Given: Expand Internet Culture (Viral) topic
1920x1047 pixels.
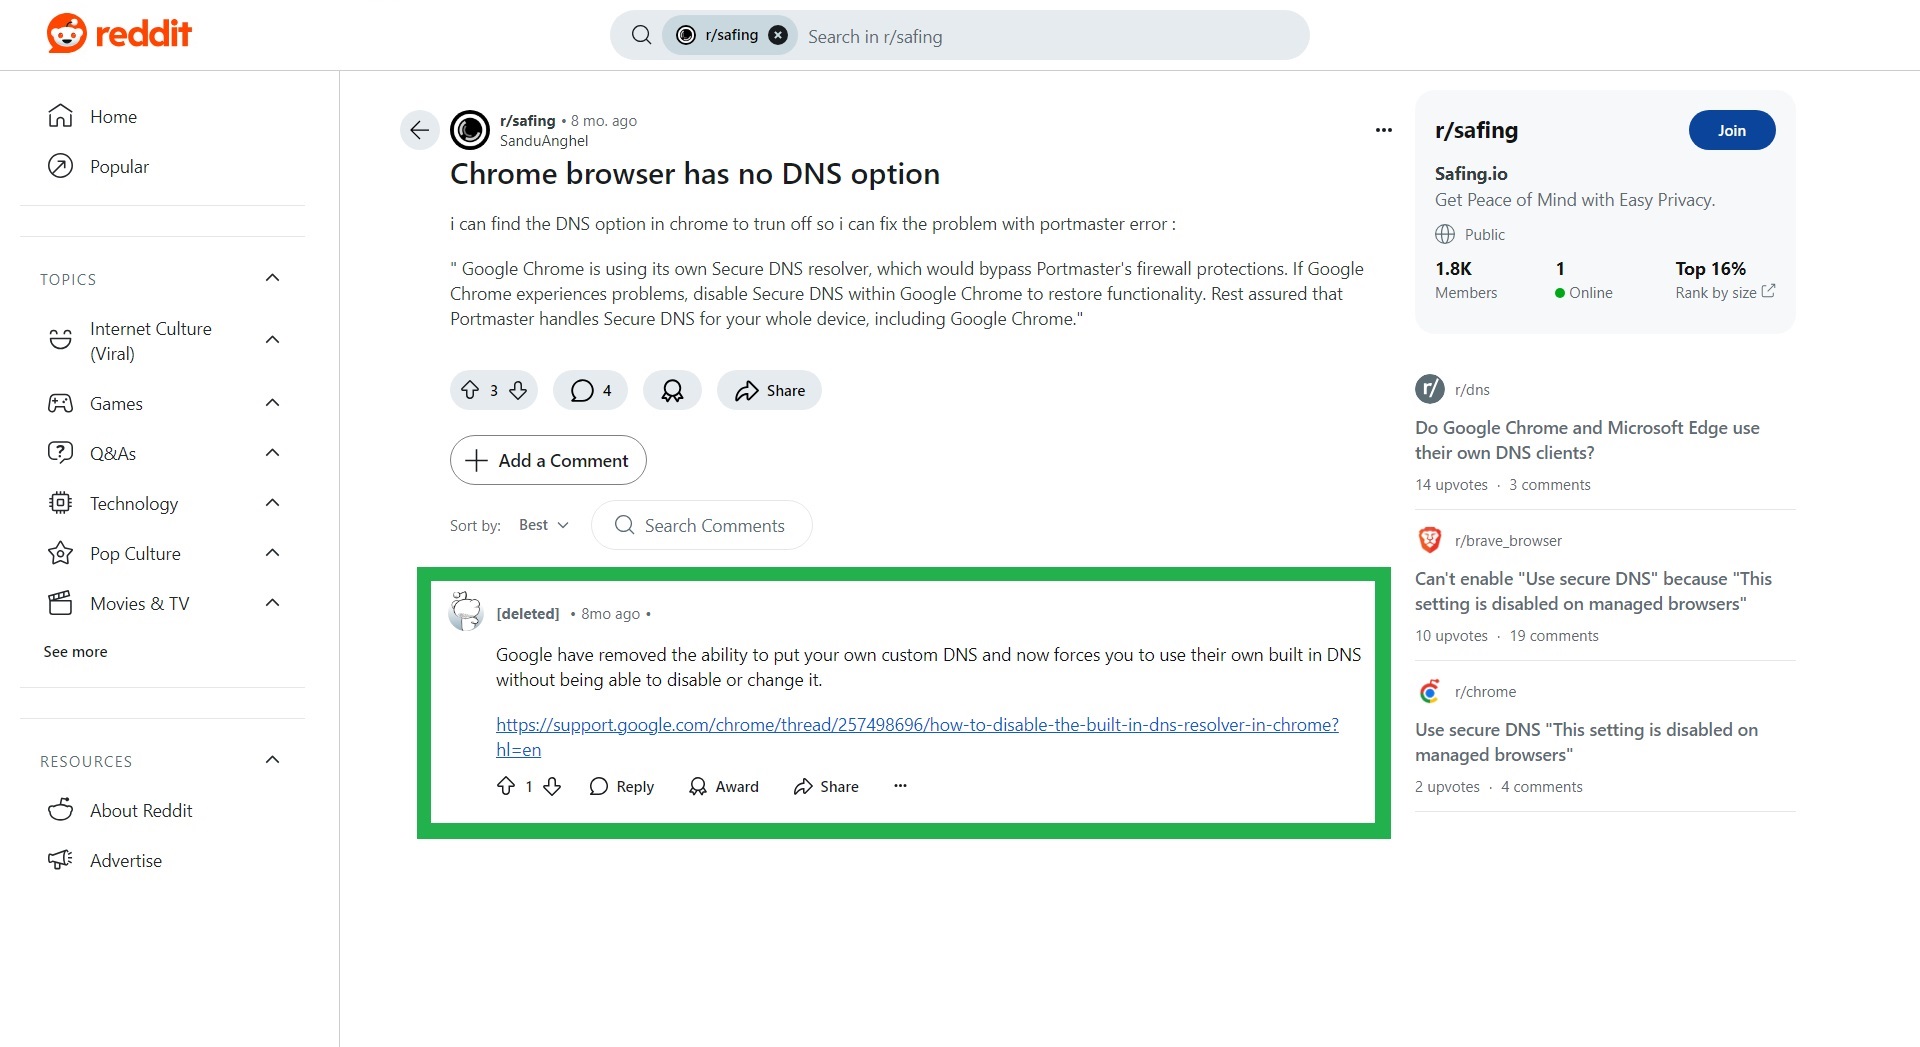Looking at the screenshot, I should pos(272,340).
